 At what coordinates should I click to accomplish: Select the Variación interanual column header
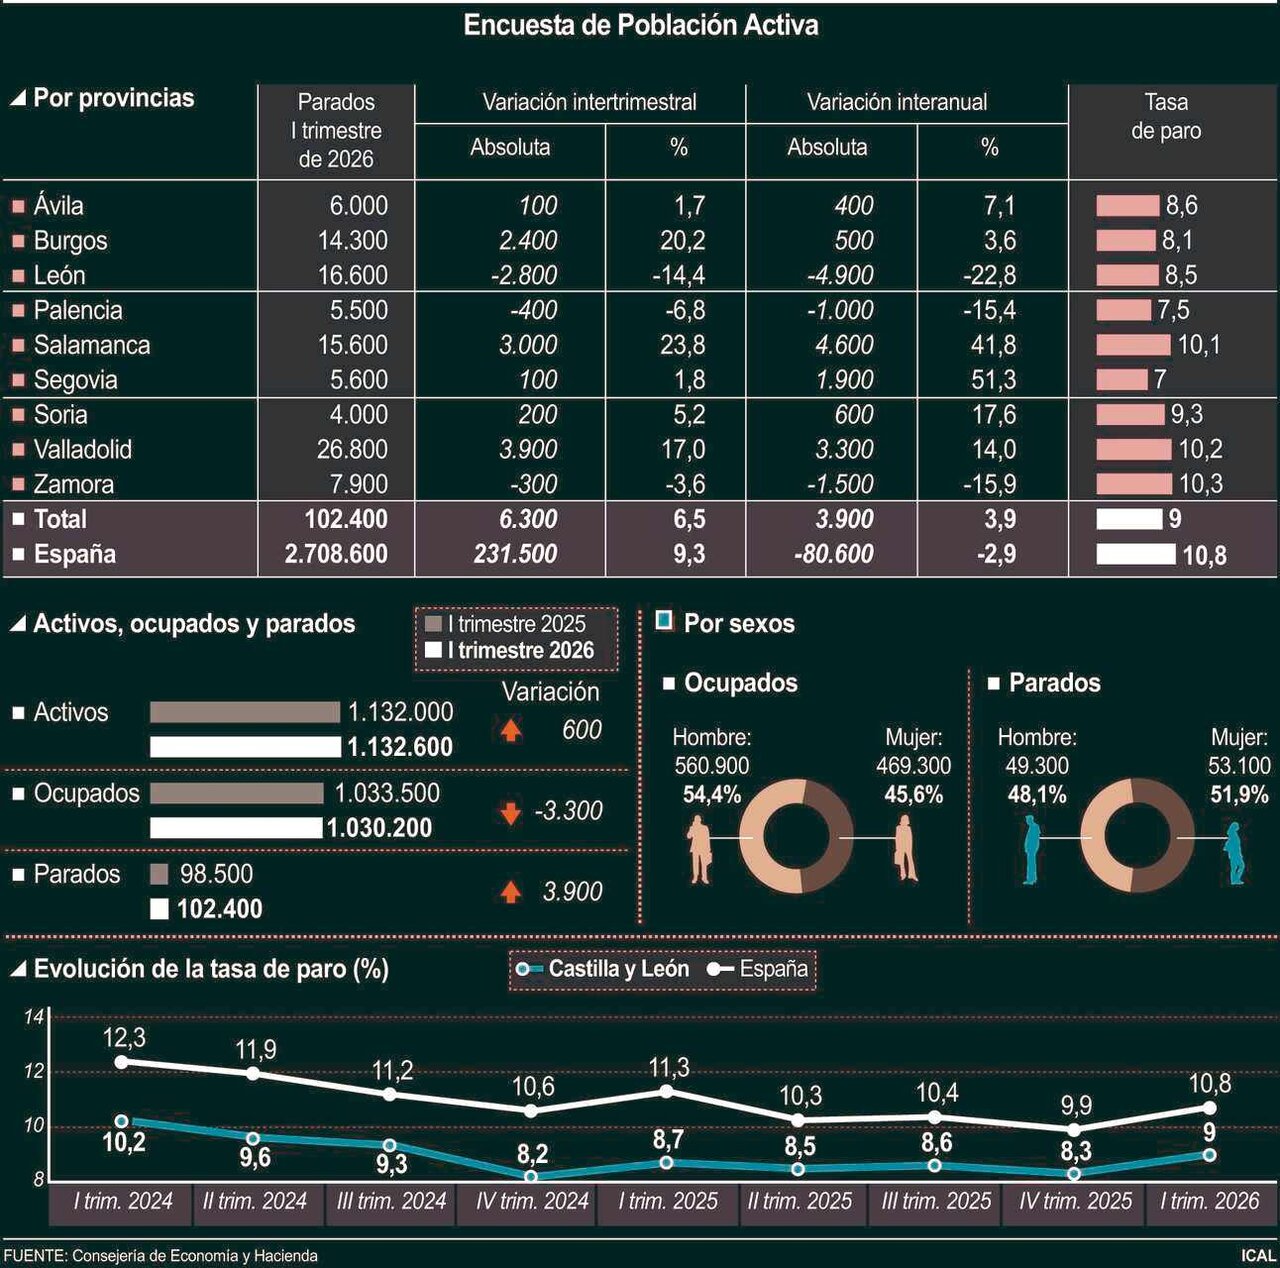[x=896, y=102]
